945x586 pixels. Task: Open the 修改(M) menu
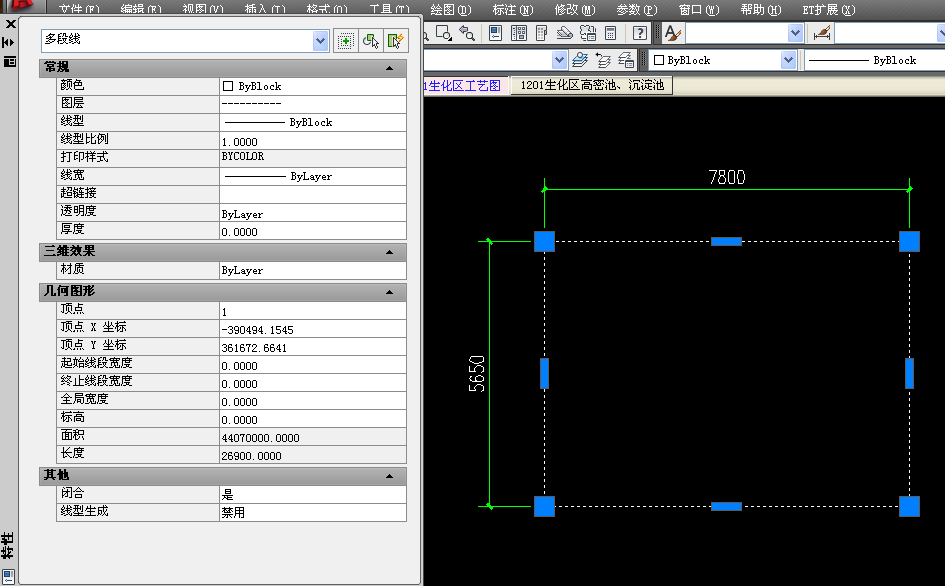coord(575,10)
